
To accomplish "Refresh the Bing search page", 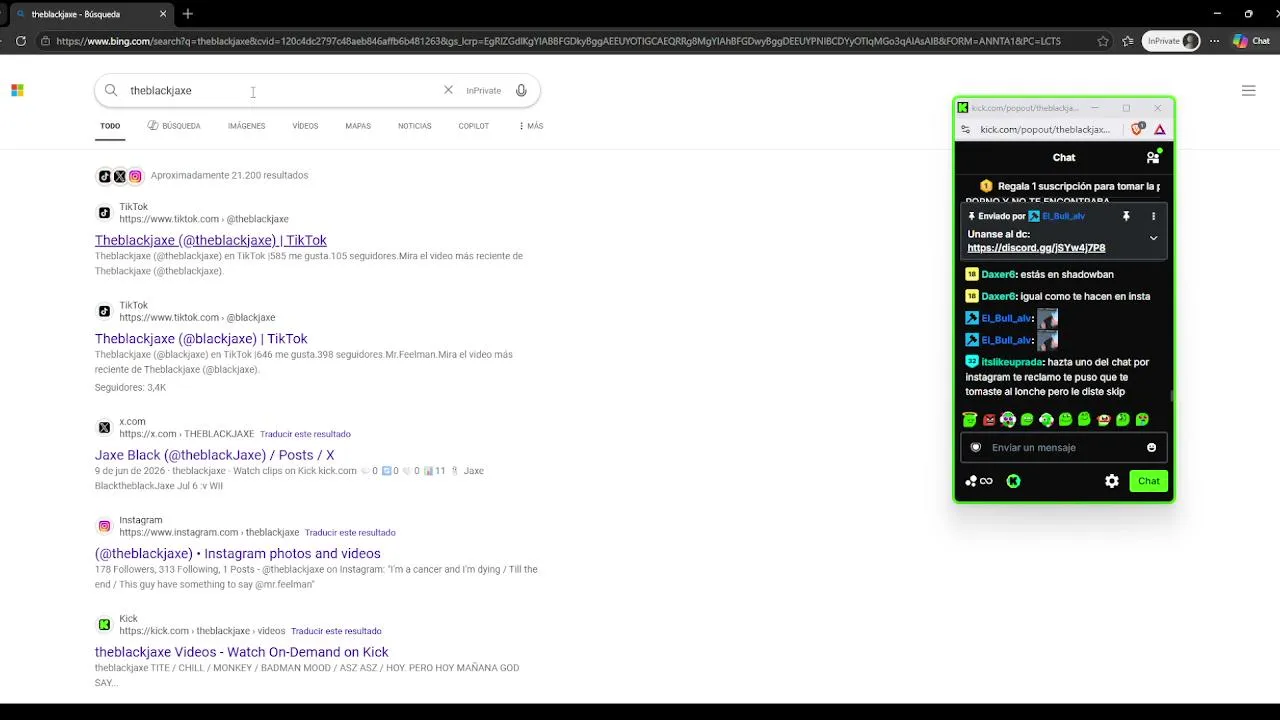I will [21, 41].
